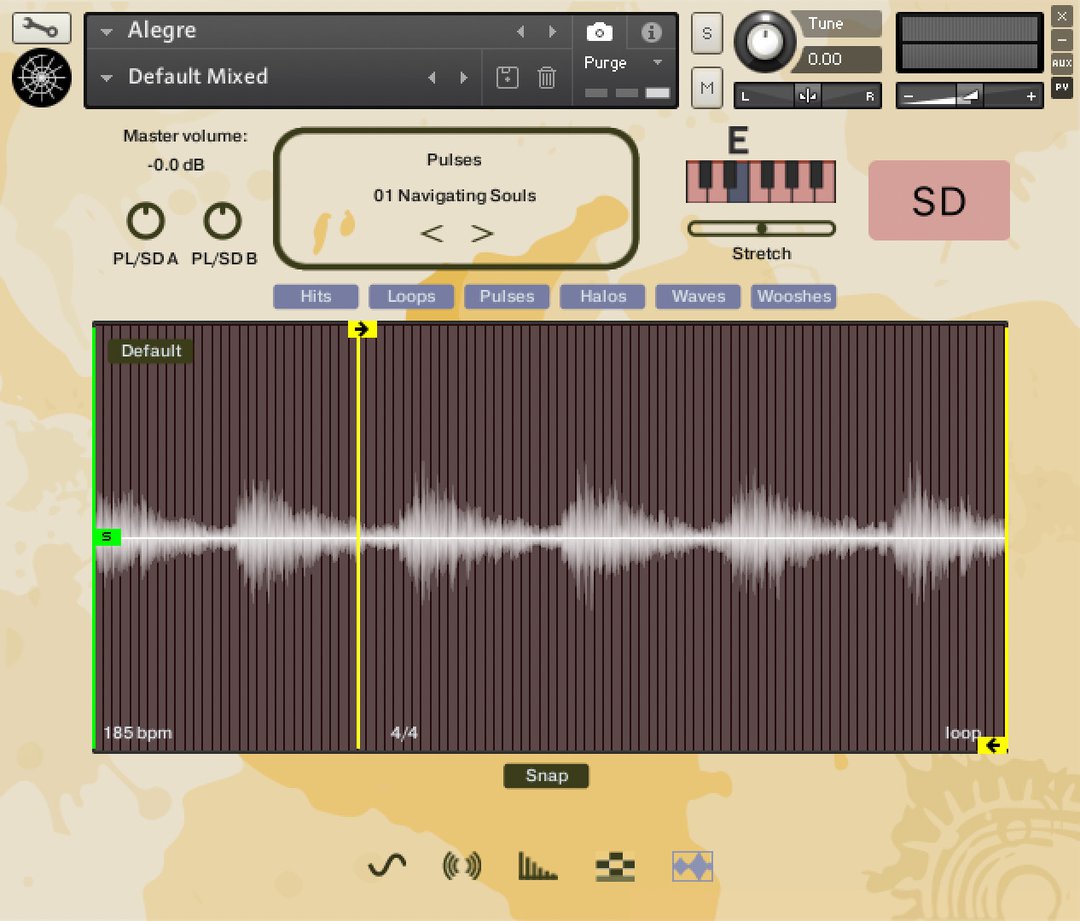The image size is (1080, 921).
Task: Adjust the Stretch slider
Action: click(x=761, y=229)
